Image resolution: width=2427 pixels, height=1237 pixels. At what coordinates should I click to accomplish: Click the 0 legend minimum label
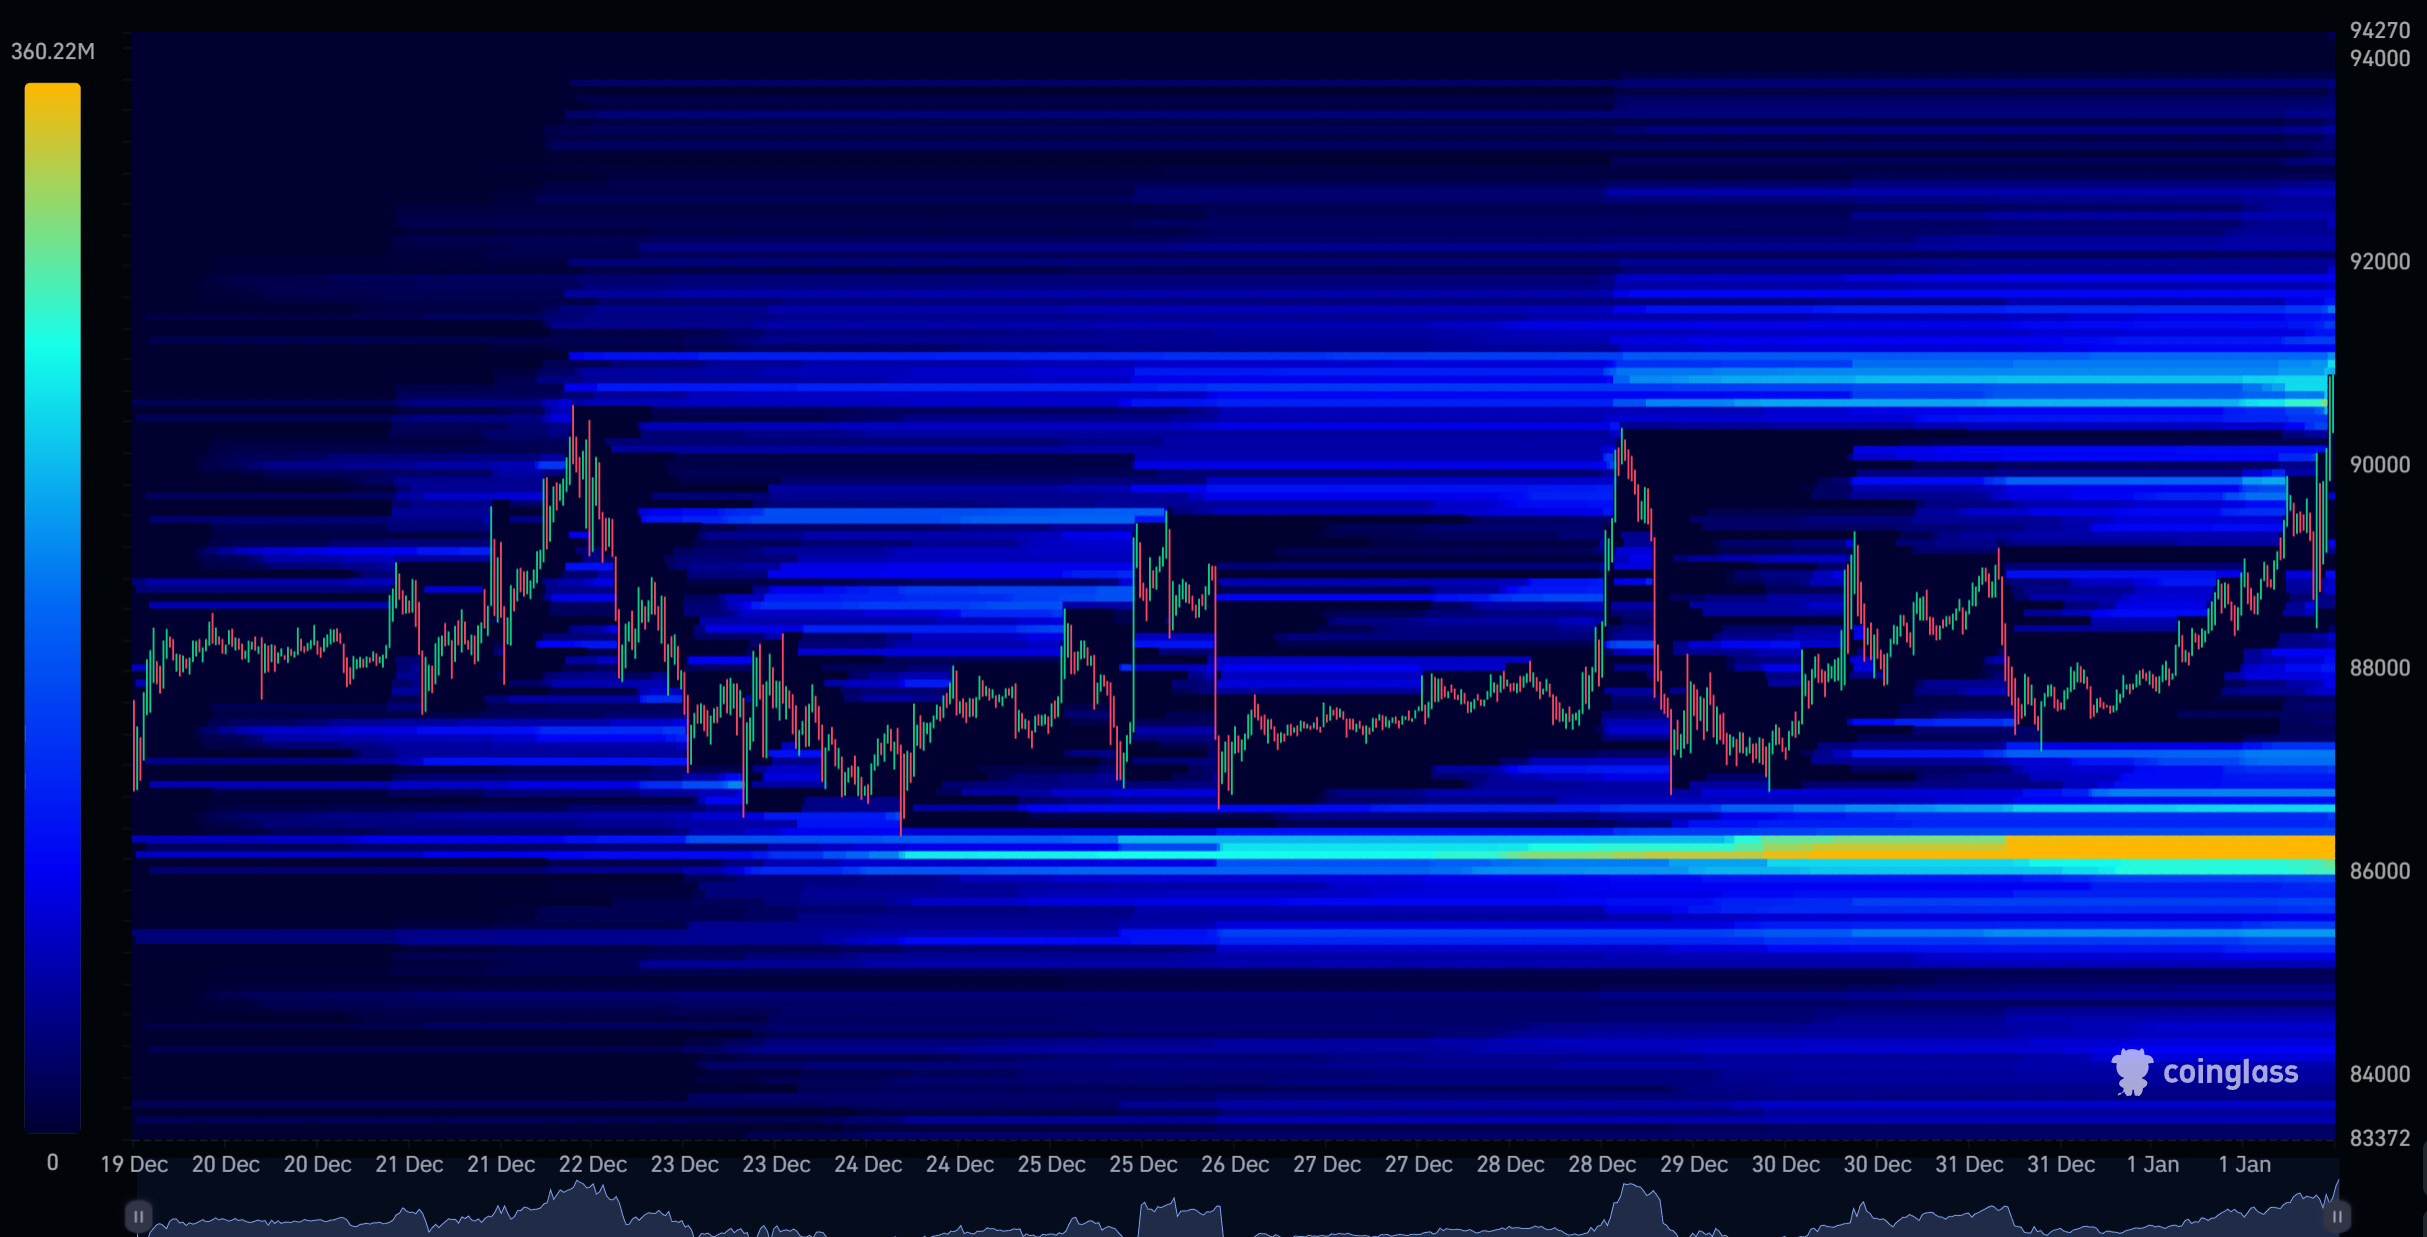pyautogui.click(x=52, y=1162)
